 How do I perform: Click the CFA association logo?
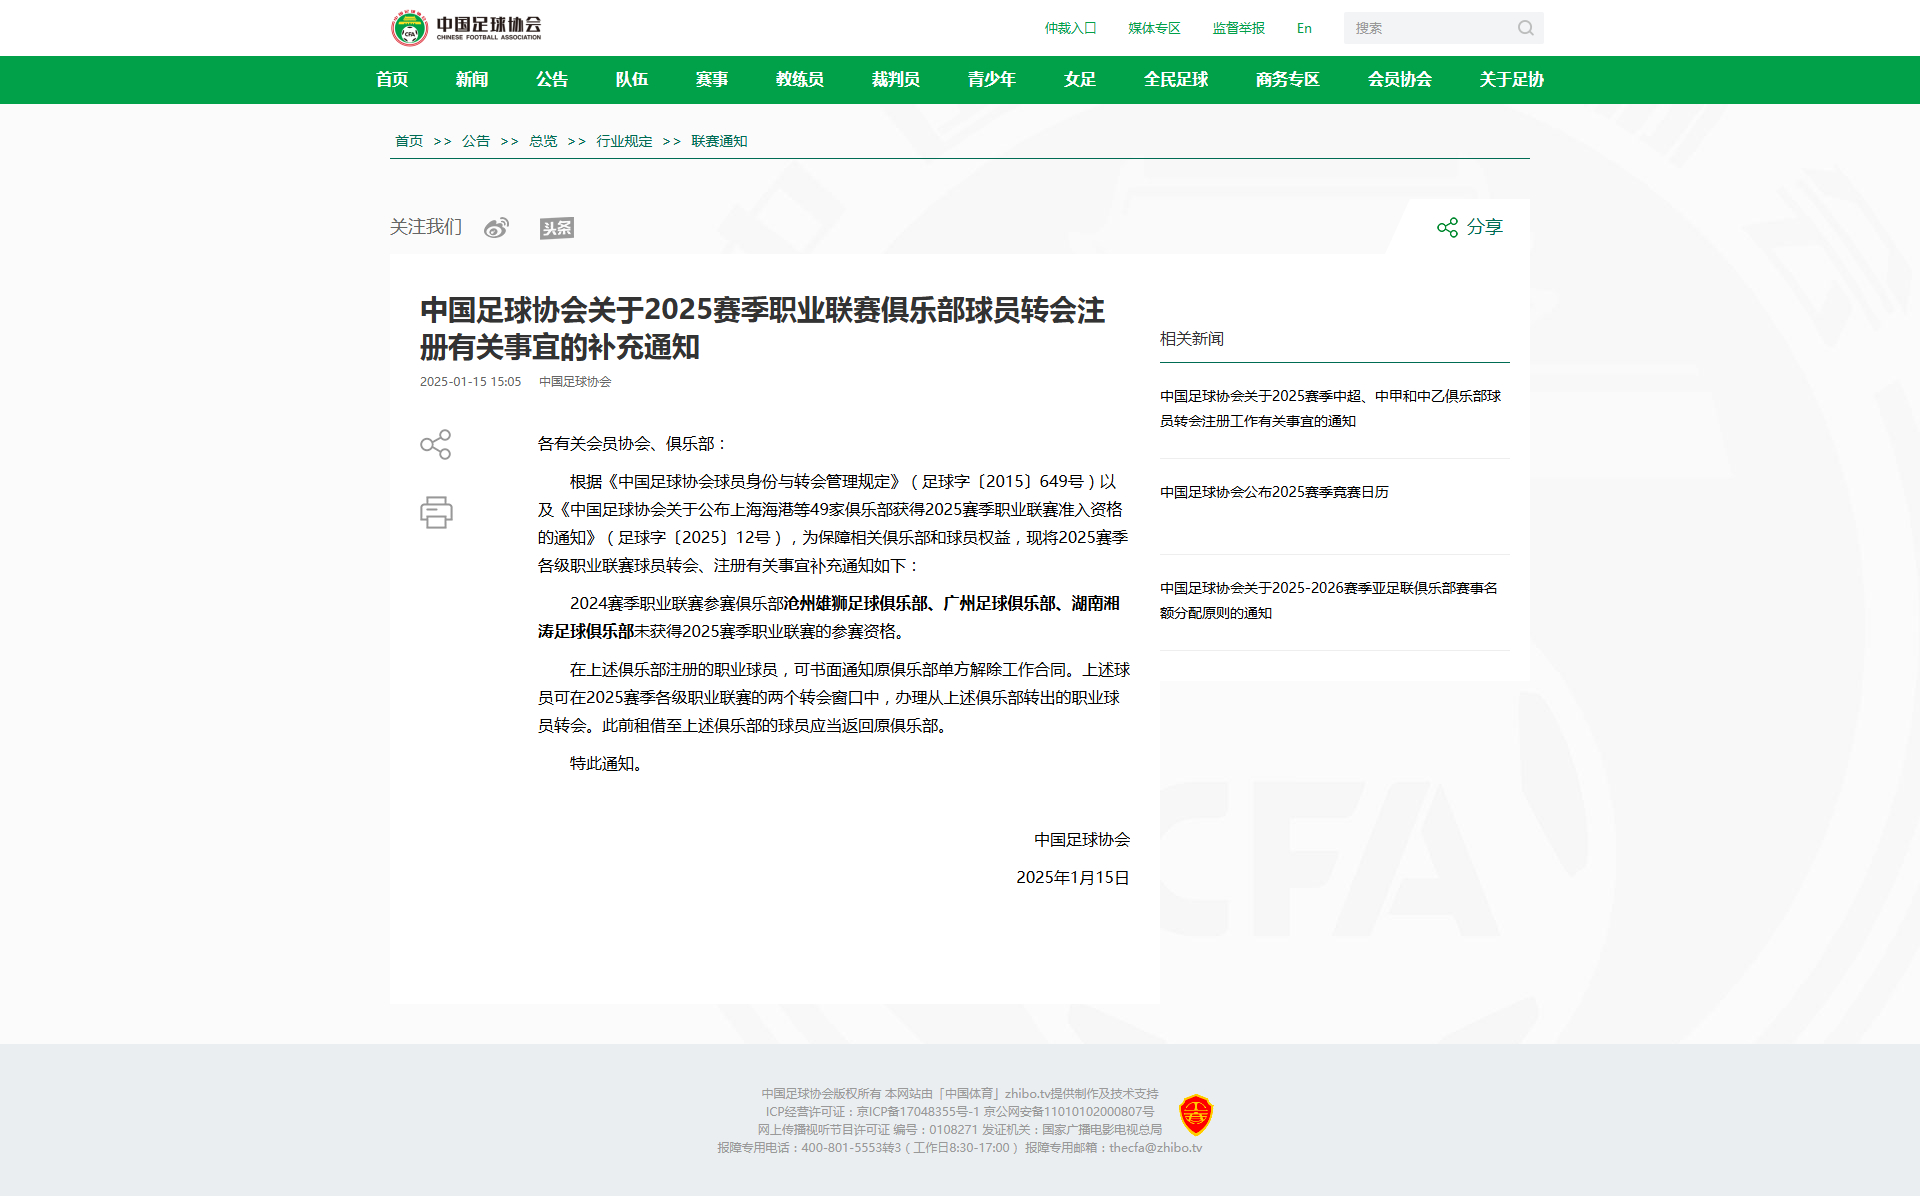[410, 27]
